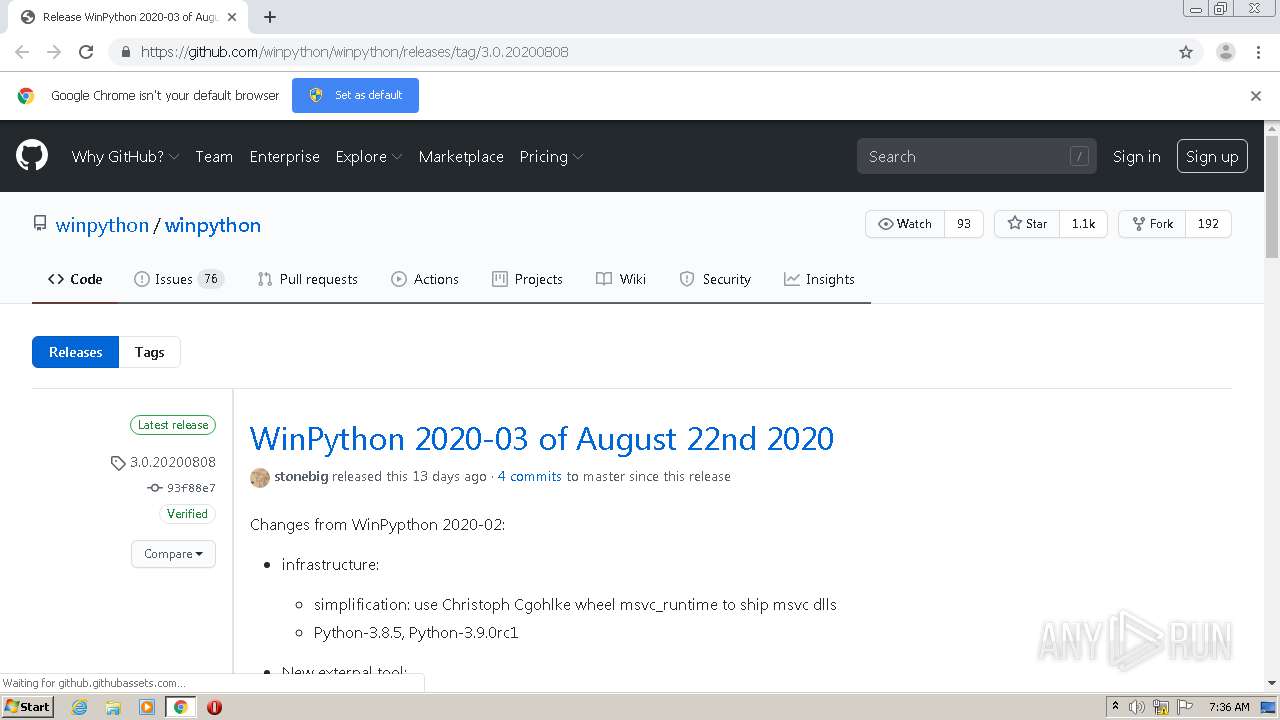Open media player taskbar icon
The height and width of the screenshot is (720, 1280).
coord(147,707)
